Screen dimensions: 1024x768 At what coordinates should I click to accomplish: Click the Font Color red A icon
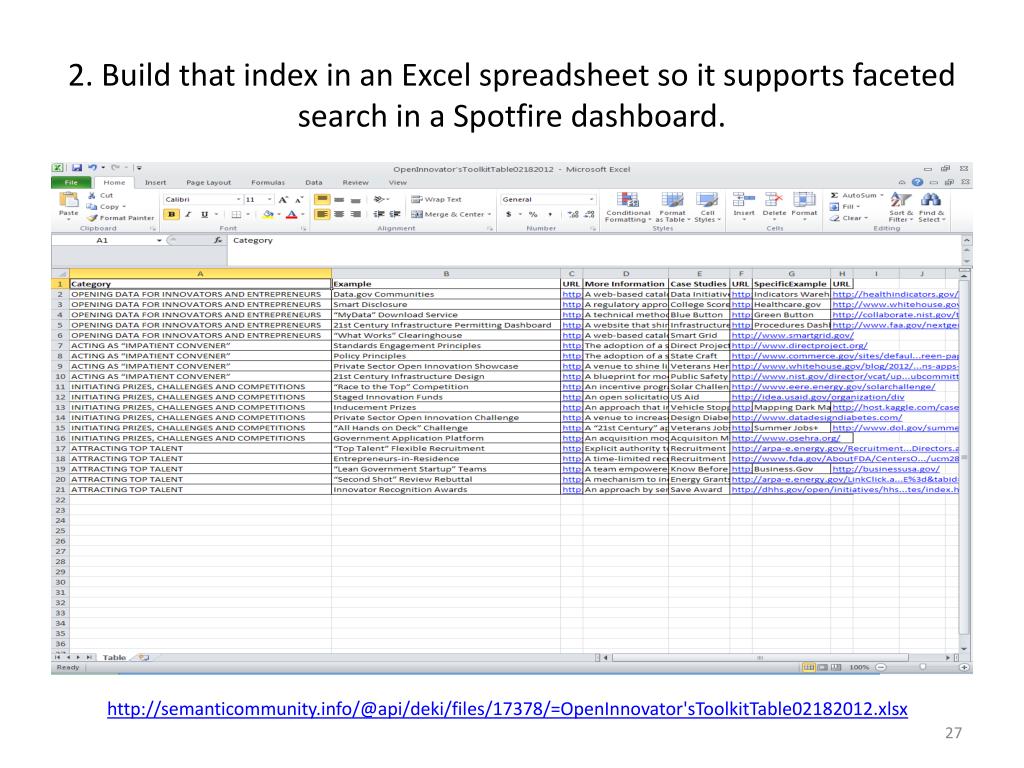tap(292, 214)
